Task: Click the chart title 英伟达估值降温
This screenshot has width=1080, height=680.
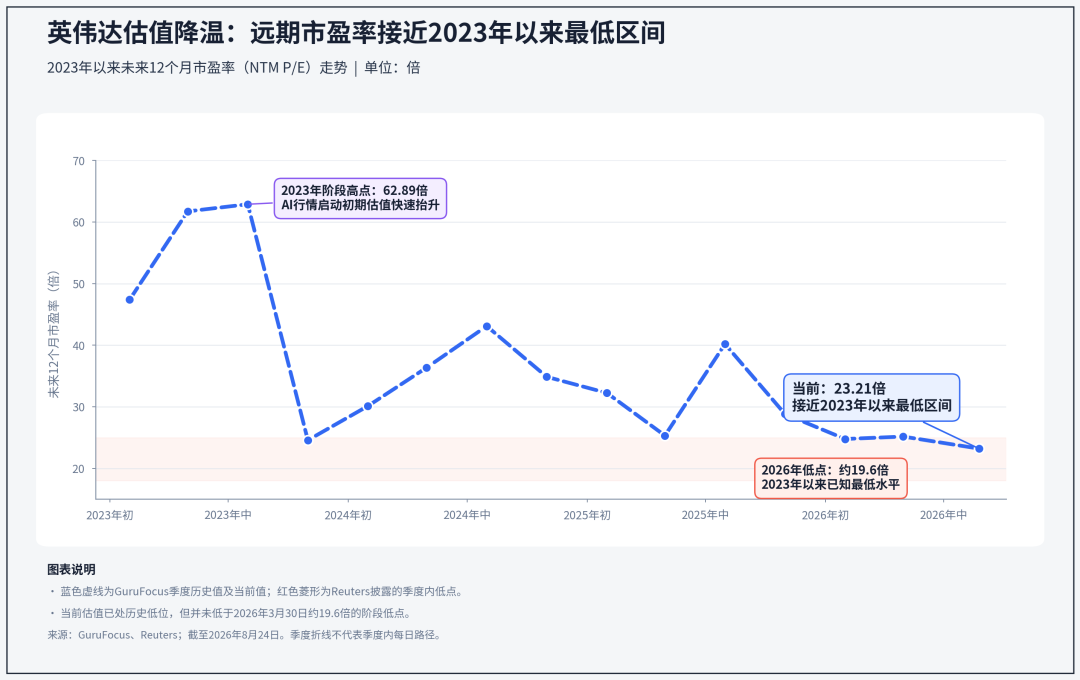Action: pyautogui.click(x=356, y=32)
